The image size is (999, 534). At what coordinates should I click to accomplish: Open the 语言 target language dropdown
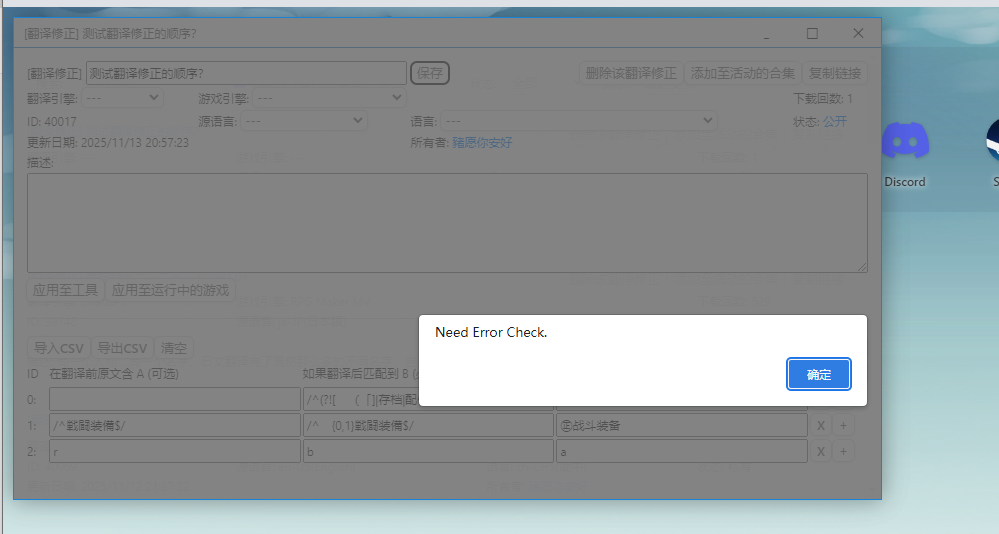coord(579,121)
